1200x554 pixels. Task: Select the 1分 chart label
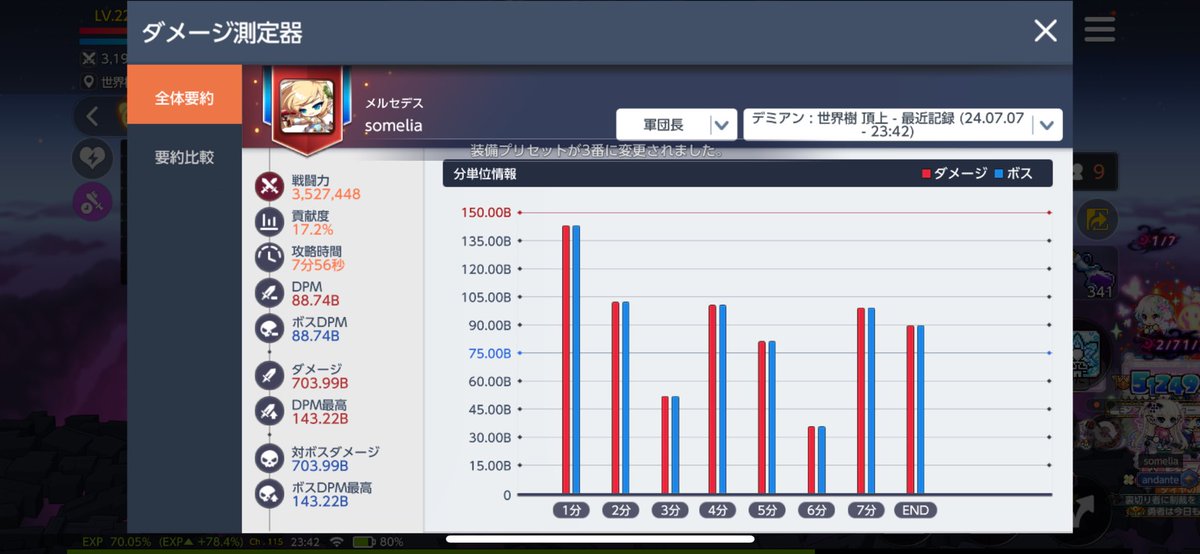coord(570,510)
